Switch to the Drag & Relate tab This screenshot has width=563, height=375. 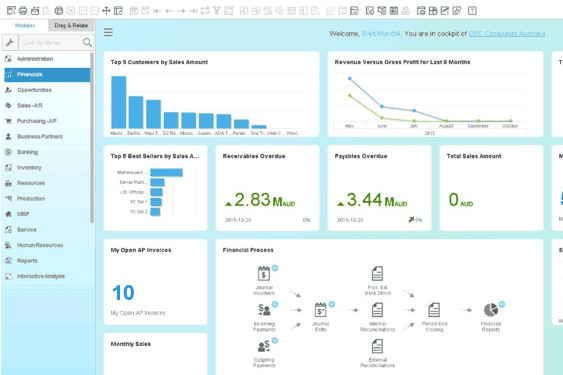(x=71, y=26)
